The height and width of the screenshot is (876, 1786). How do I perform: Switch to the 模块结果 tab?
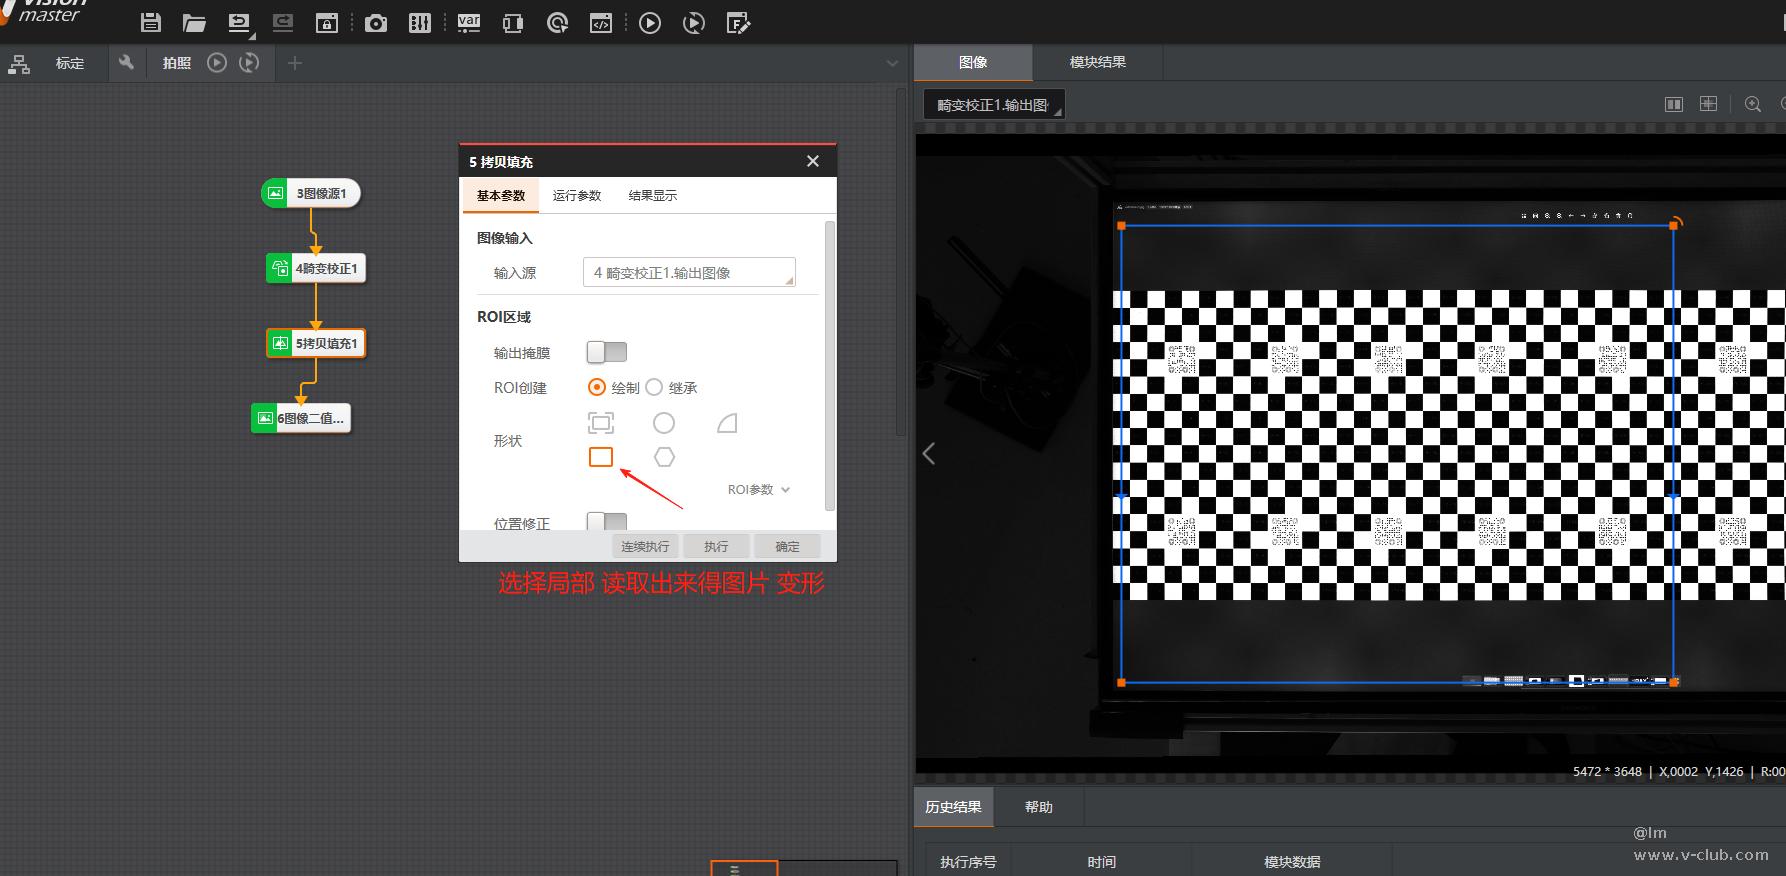[x=1097, y=62]
